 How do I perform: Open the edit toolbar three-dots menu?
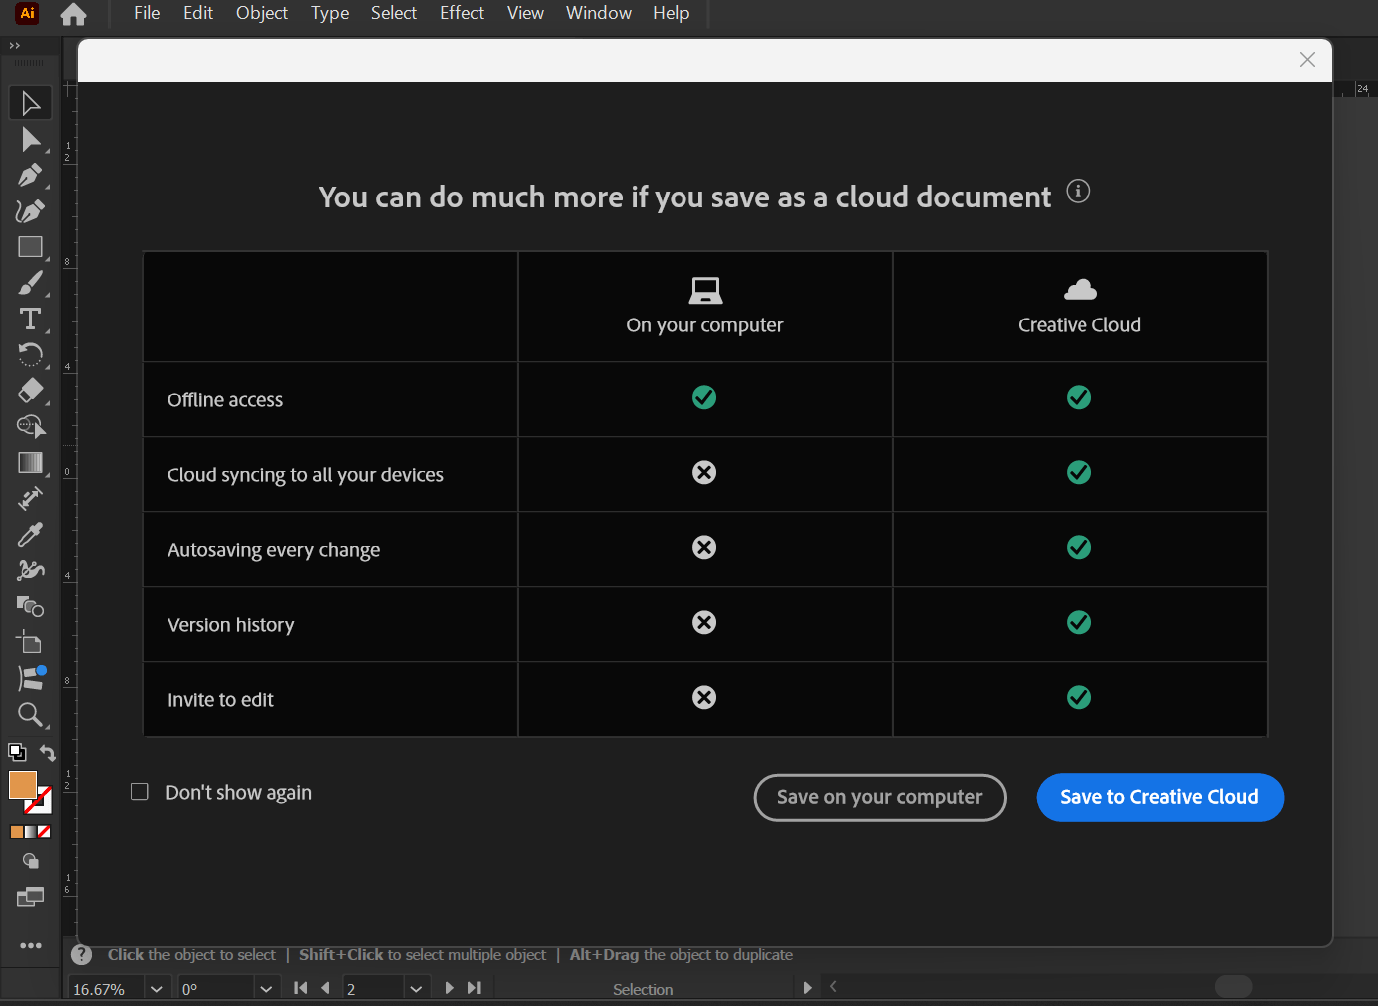pos(30,945)
